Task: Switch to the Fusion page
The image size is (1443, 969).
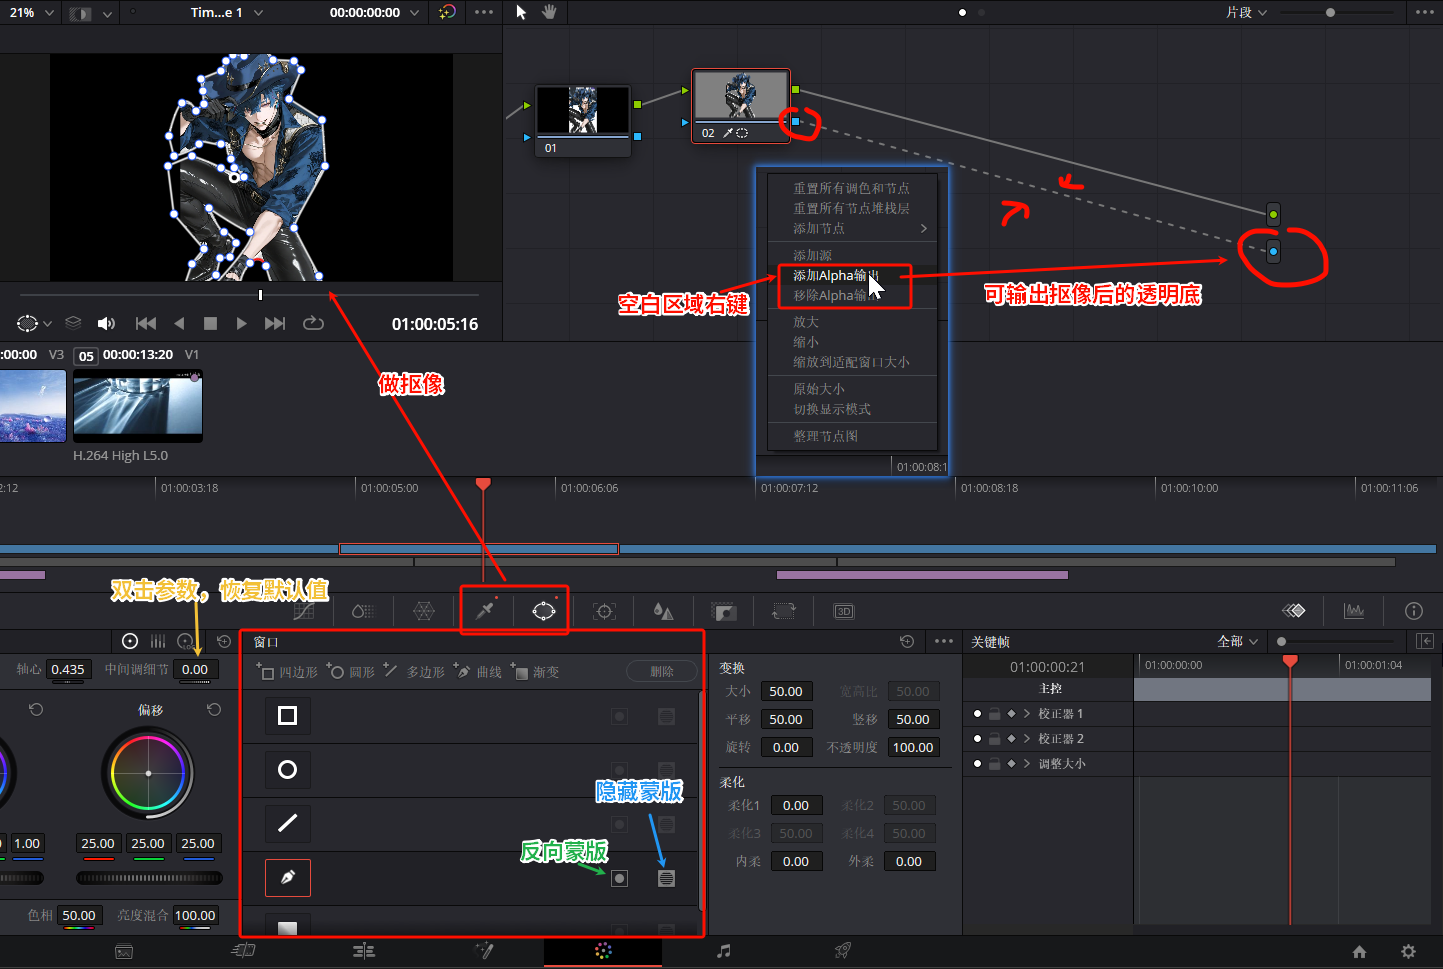Action: 484,950
